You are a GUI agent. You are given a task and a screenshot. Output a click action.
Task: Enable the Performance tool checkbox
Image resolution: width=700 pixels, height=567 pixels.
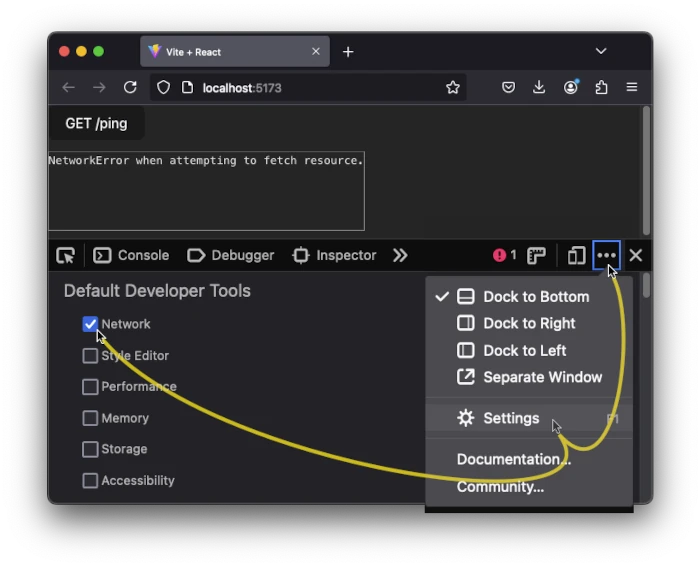tap(90, 387)
